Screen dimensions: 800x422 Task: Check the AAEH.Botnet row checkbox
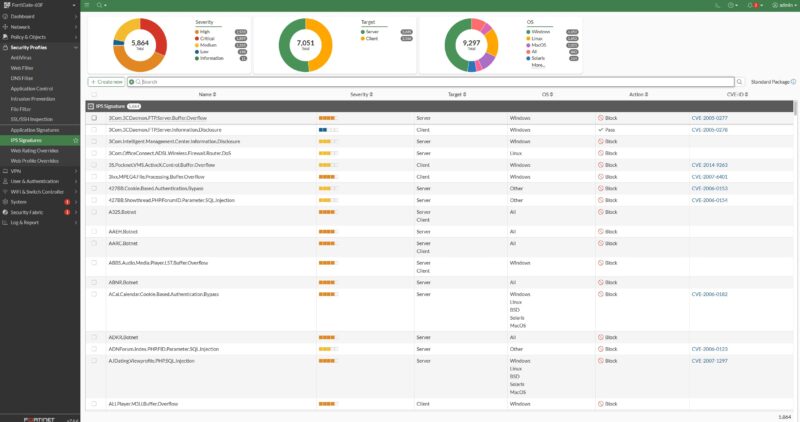[x=94, y=232]
